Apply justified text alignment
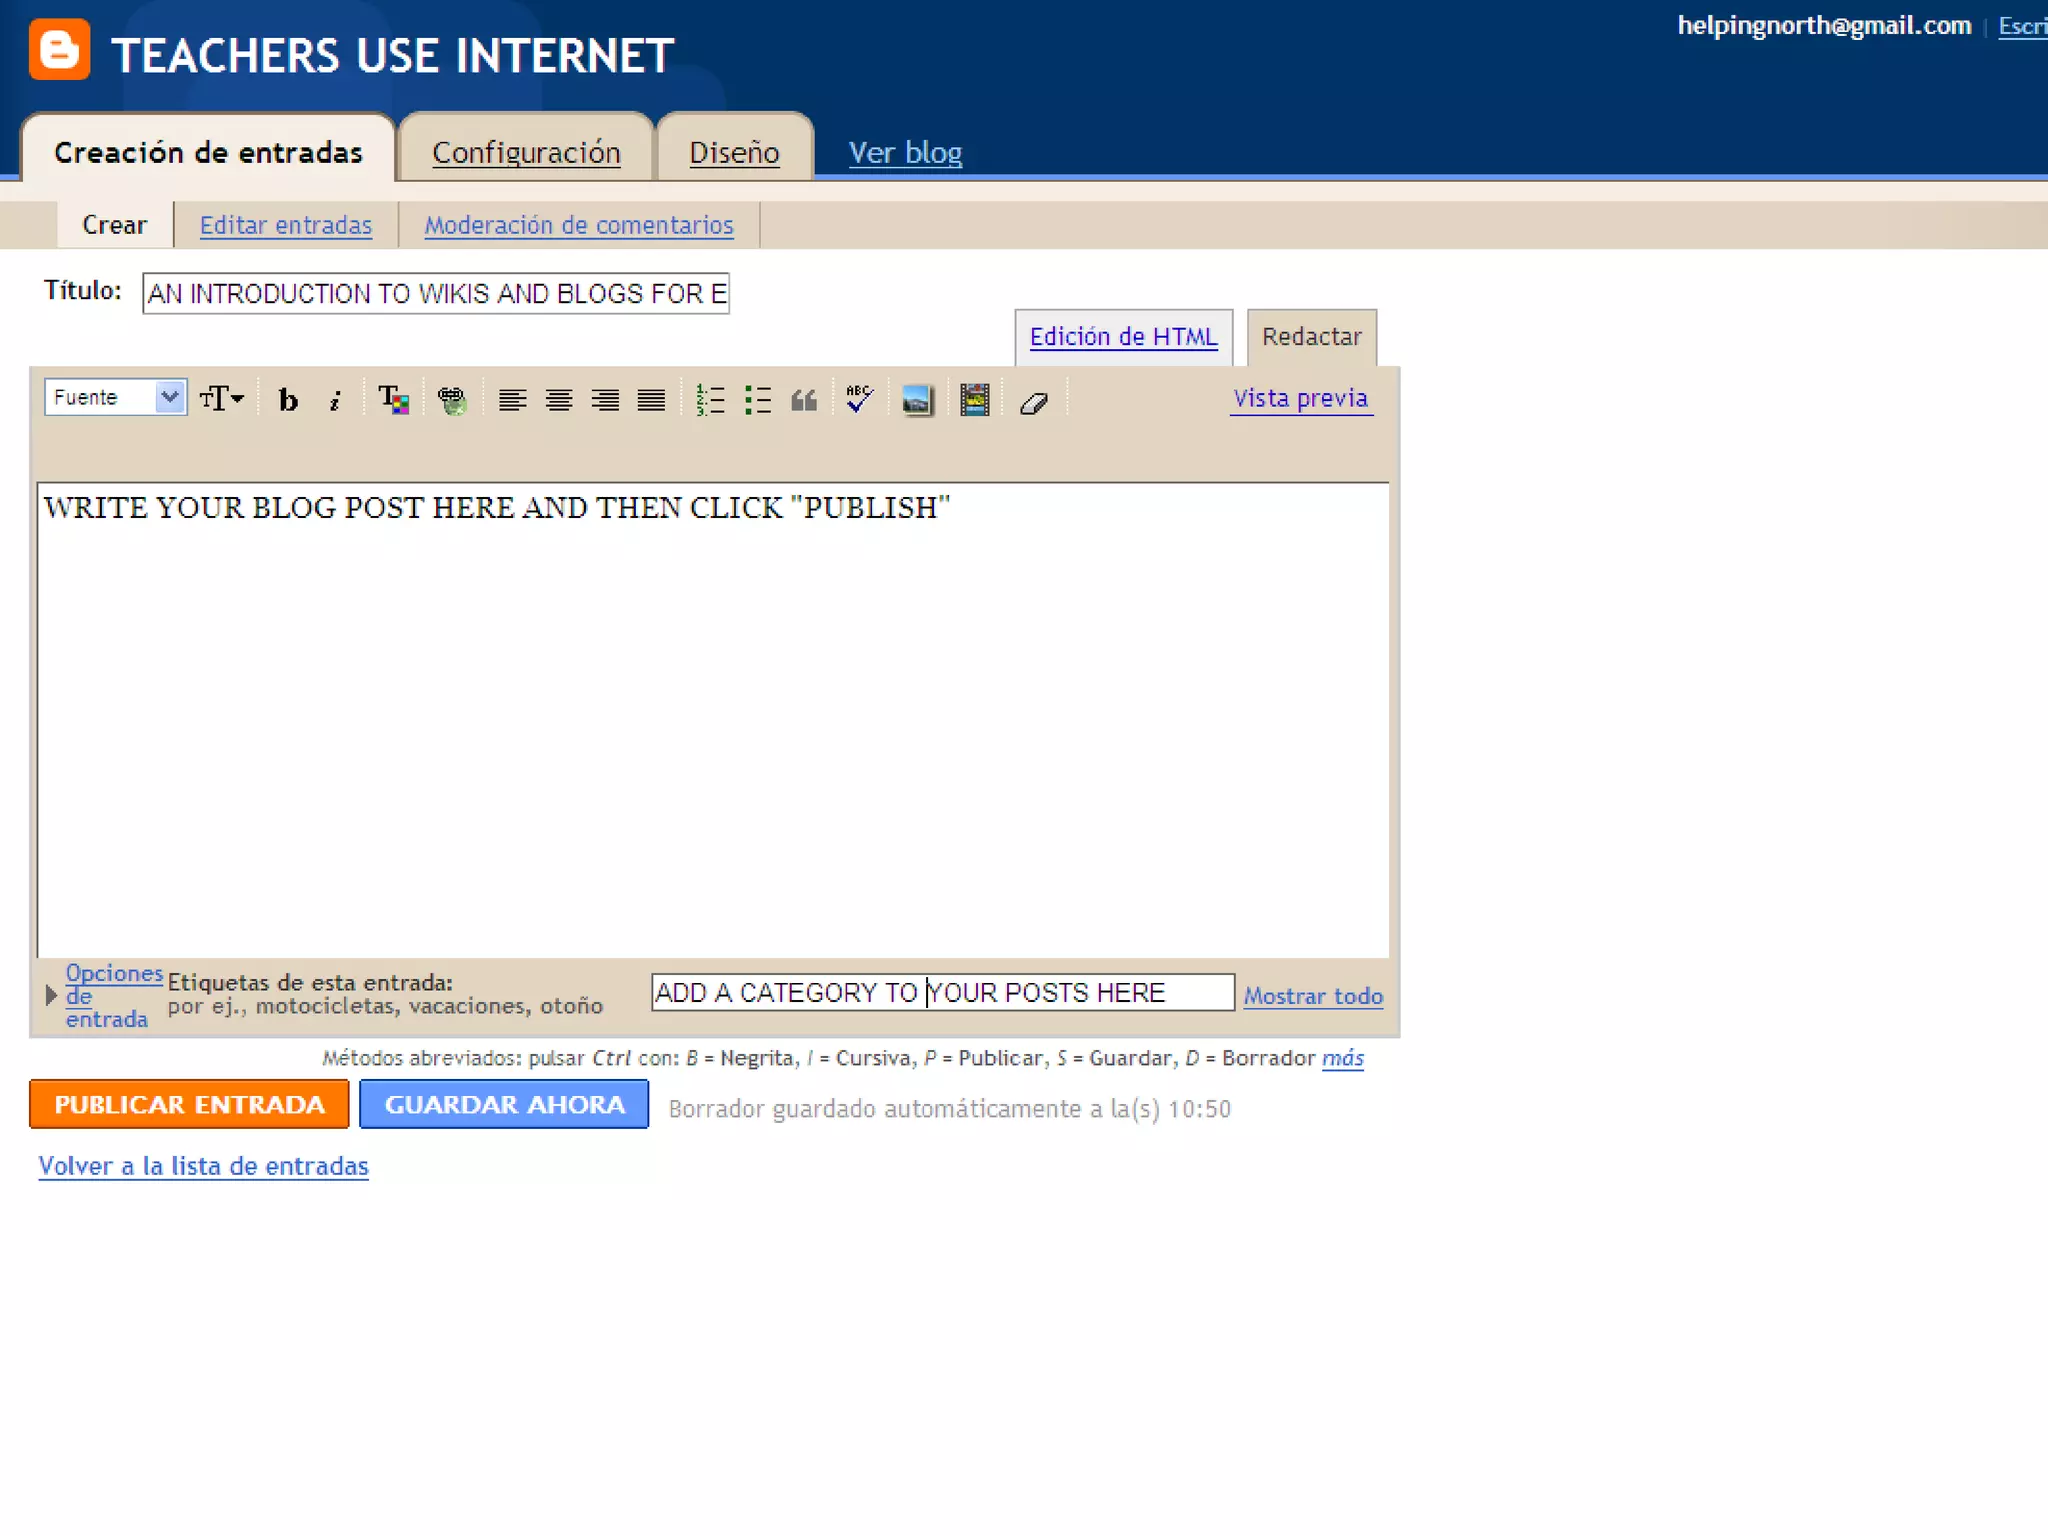 (x=651, y=400)
